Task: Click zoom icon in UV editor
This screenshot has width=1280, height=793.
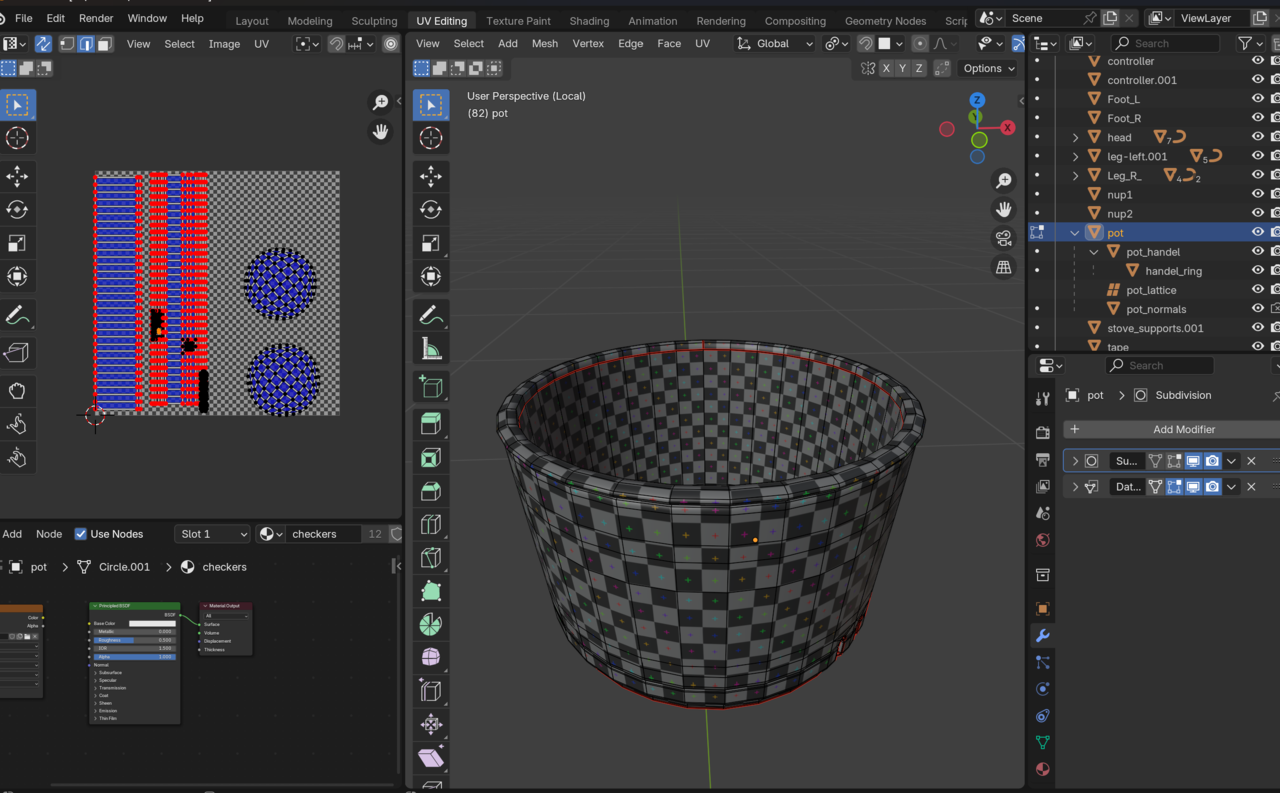Action: click(380, 103)
